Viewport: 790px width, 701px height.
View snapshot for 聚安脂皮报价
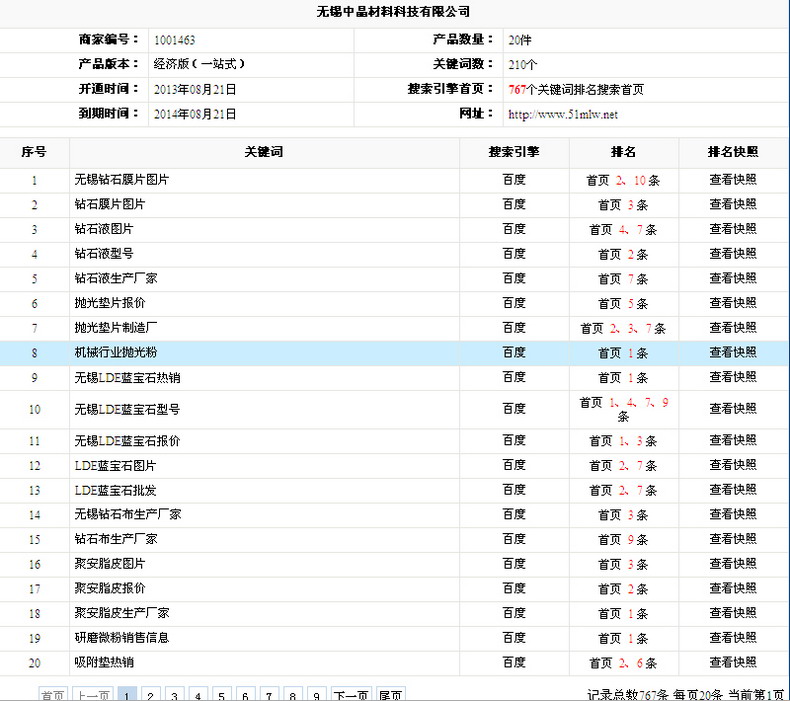[733, 589]
